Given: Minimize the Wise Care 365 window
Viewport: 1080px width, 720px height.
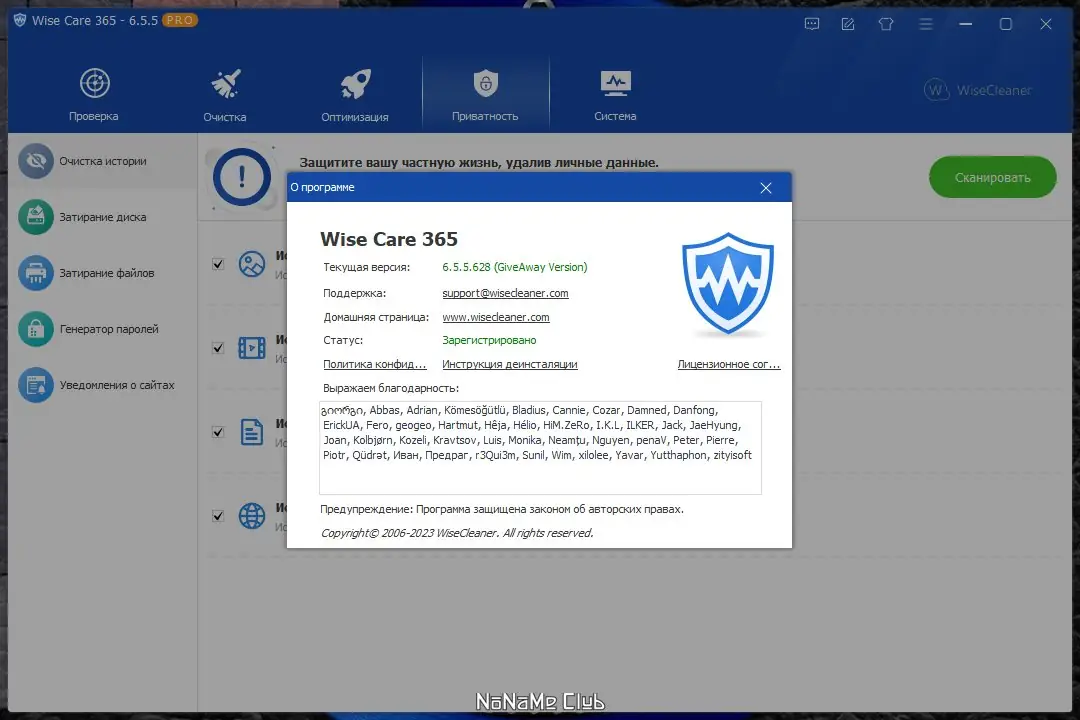Looking at the screenshot, I should [966, 24].
